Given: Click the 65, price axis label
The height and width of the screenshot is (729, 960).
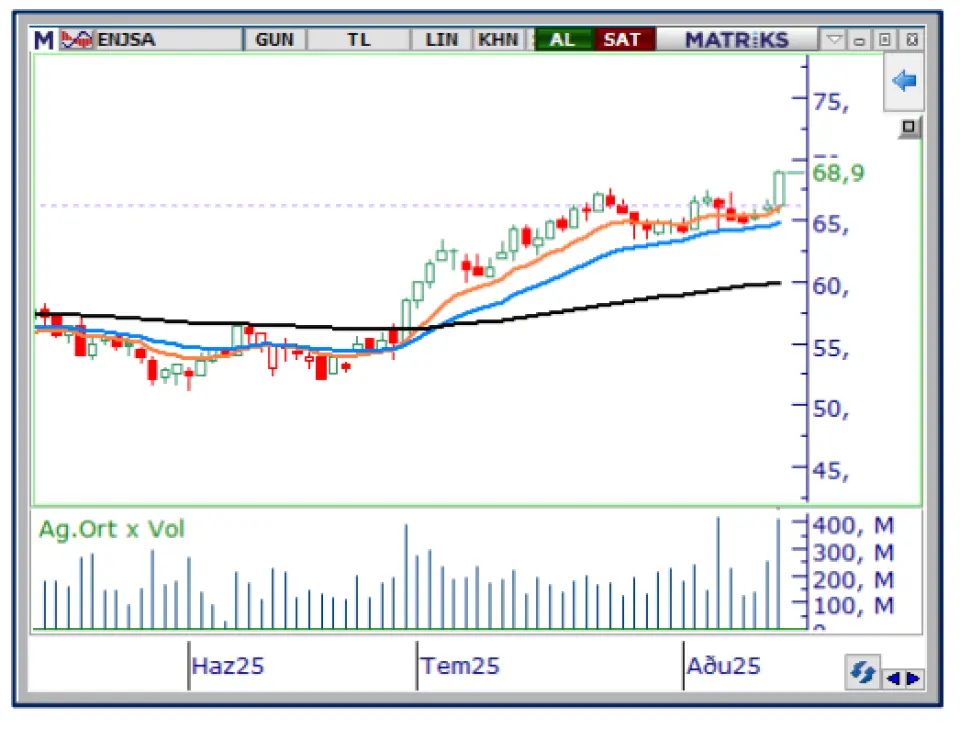Looking at the screenshot, I should pyautogui.click(x=831, y=225).
